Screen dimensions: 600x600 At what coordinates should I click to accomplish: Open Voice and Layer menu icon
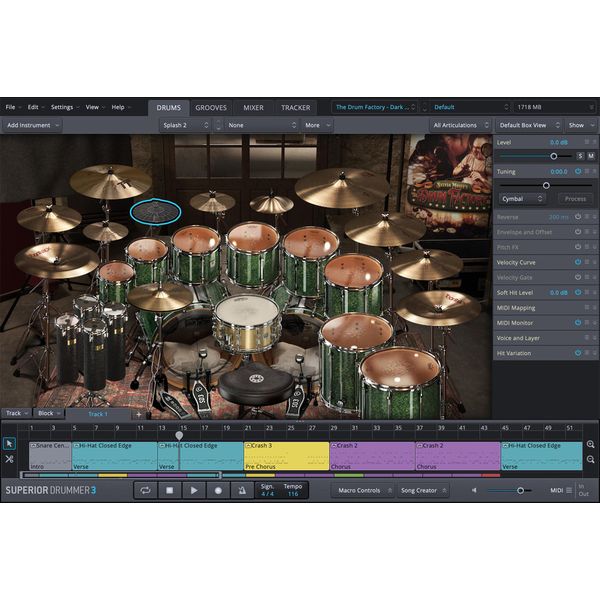(x=586, y=338)
